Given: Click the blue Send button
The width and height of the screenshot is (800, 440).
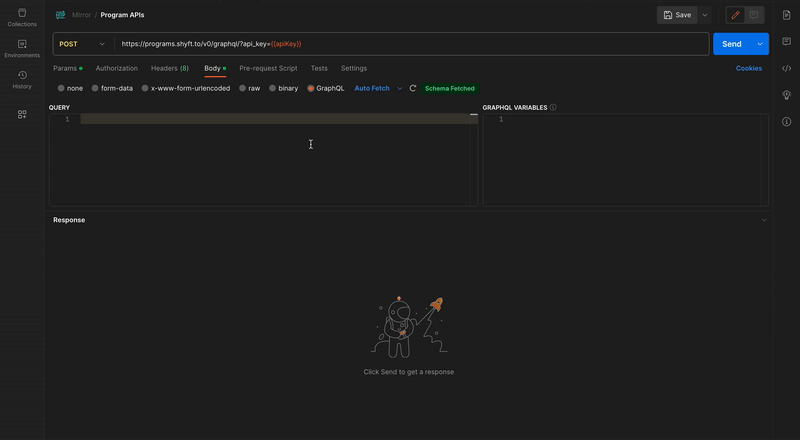Looking at the screenshot, I should click(x=731, y=44).
